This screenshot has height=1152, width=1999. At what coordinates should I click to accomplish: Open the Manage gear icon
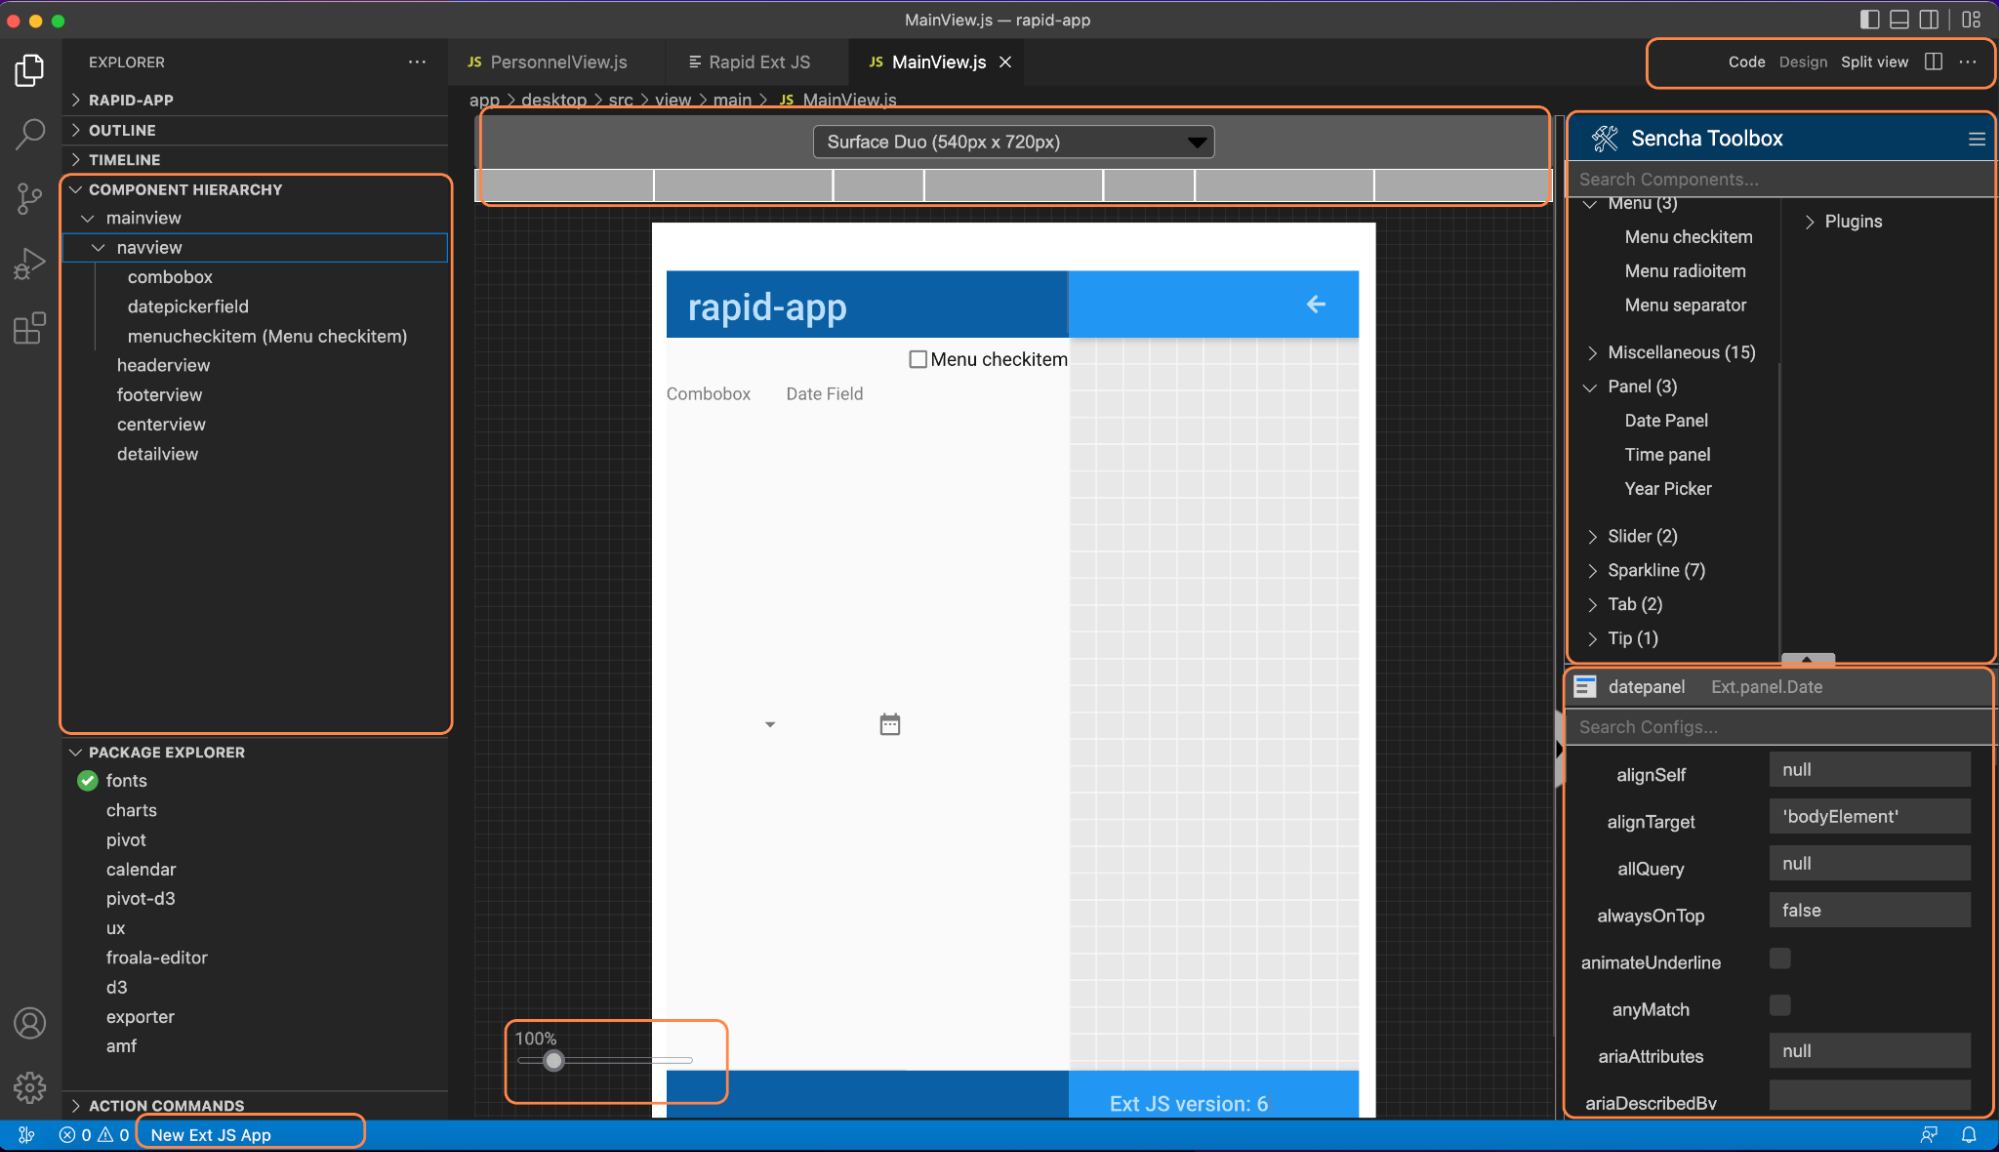[x=30, y=1087]
